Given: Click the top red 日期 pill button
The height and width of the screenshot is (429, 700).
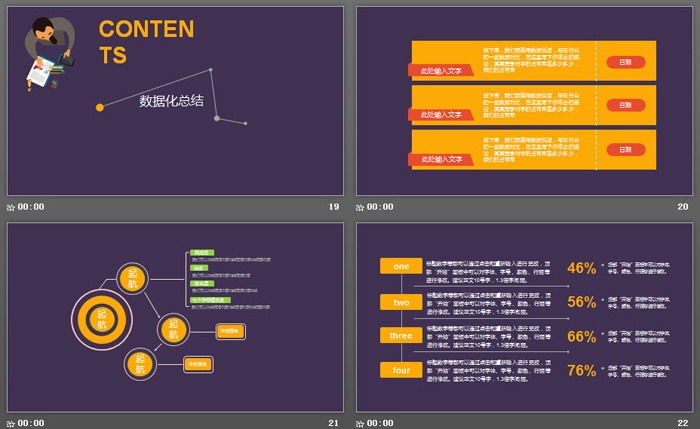Looking at the screenshot, I should [625, 62].
